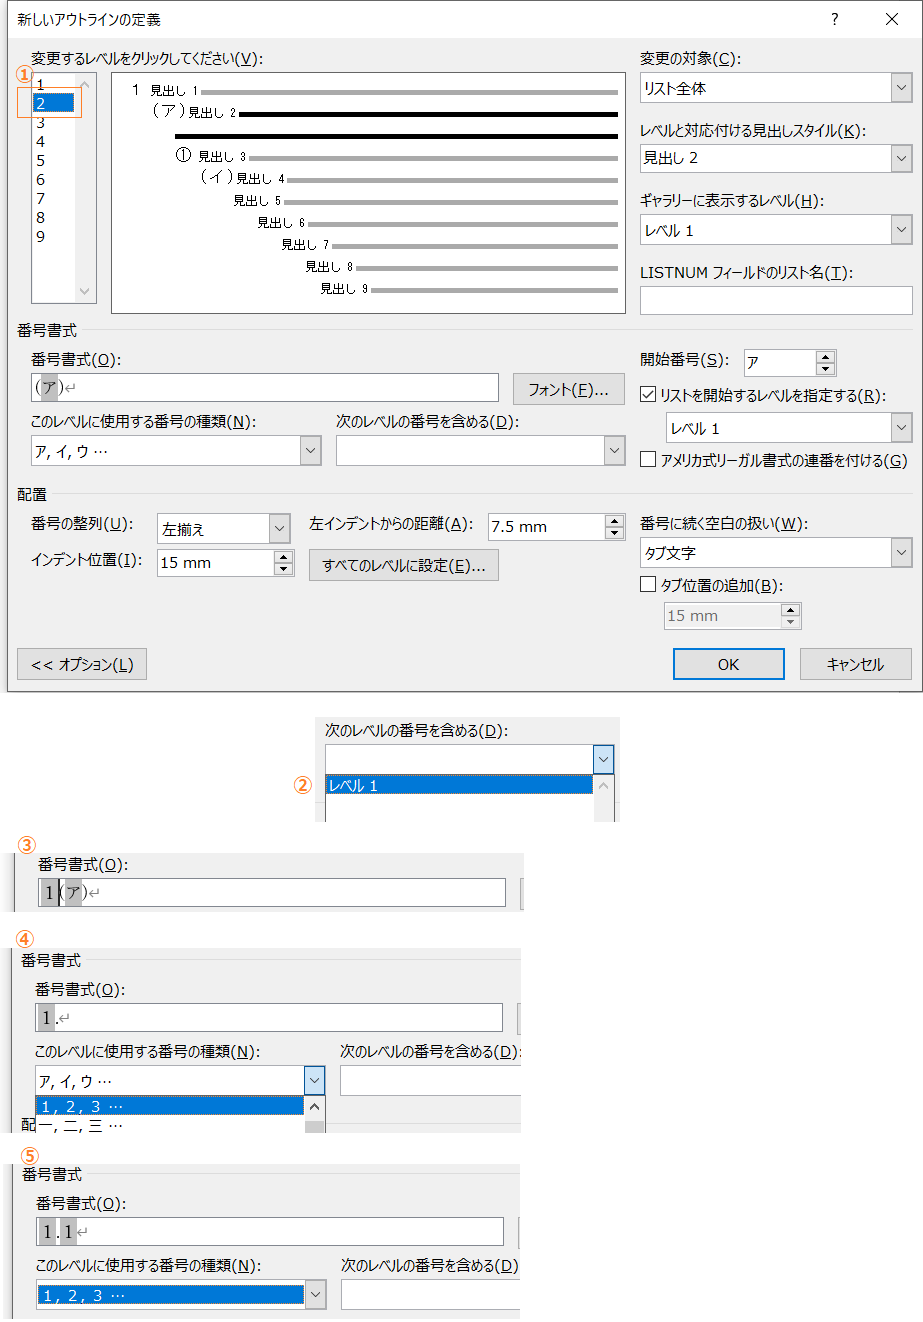Decrease the 左インデントからの距離 value
Viewport: 923px width, 1322px height.
coord(615,533)
